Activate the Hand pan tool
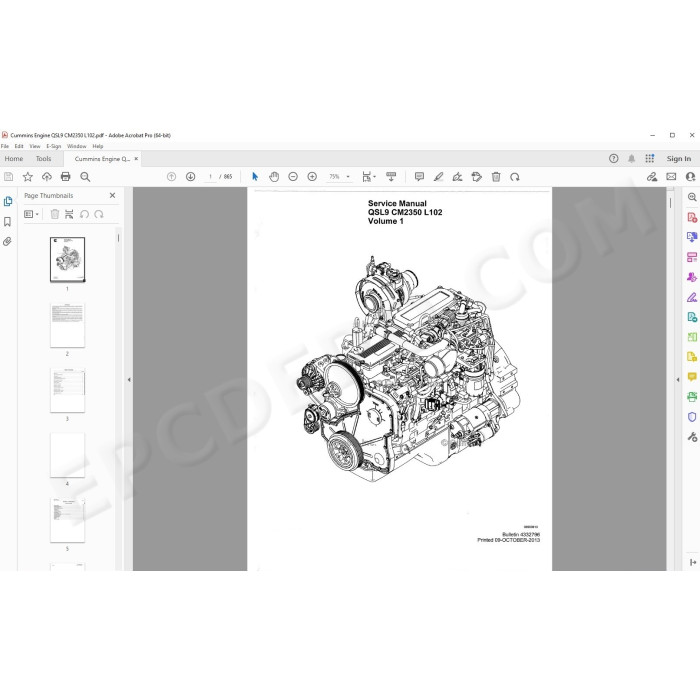The width and height of the screenshot is (700, 700). (x=274, y=177)
